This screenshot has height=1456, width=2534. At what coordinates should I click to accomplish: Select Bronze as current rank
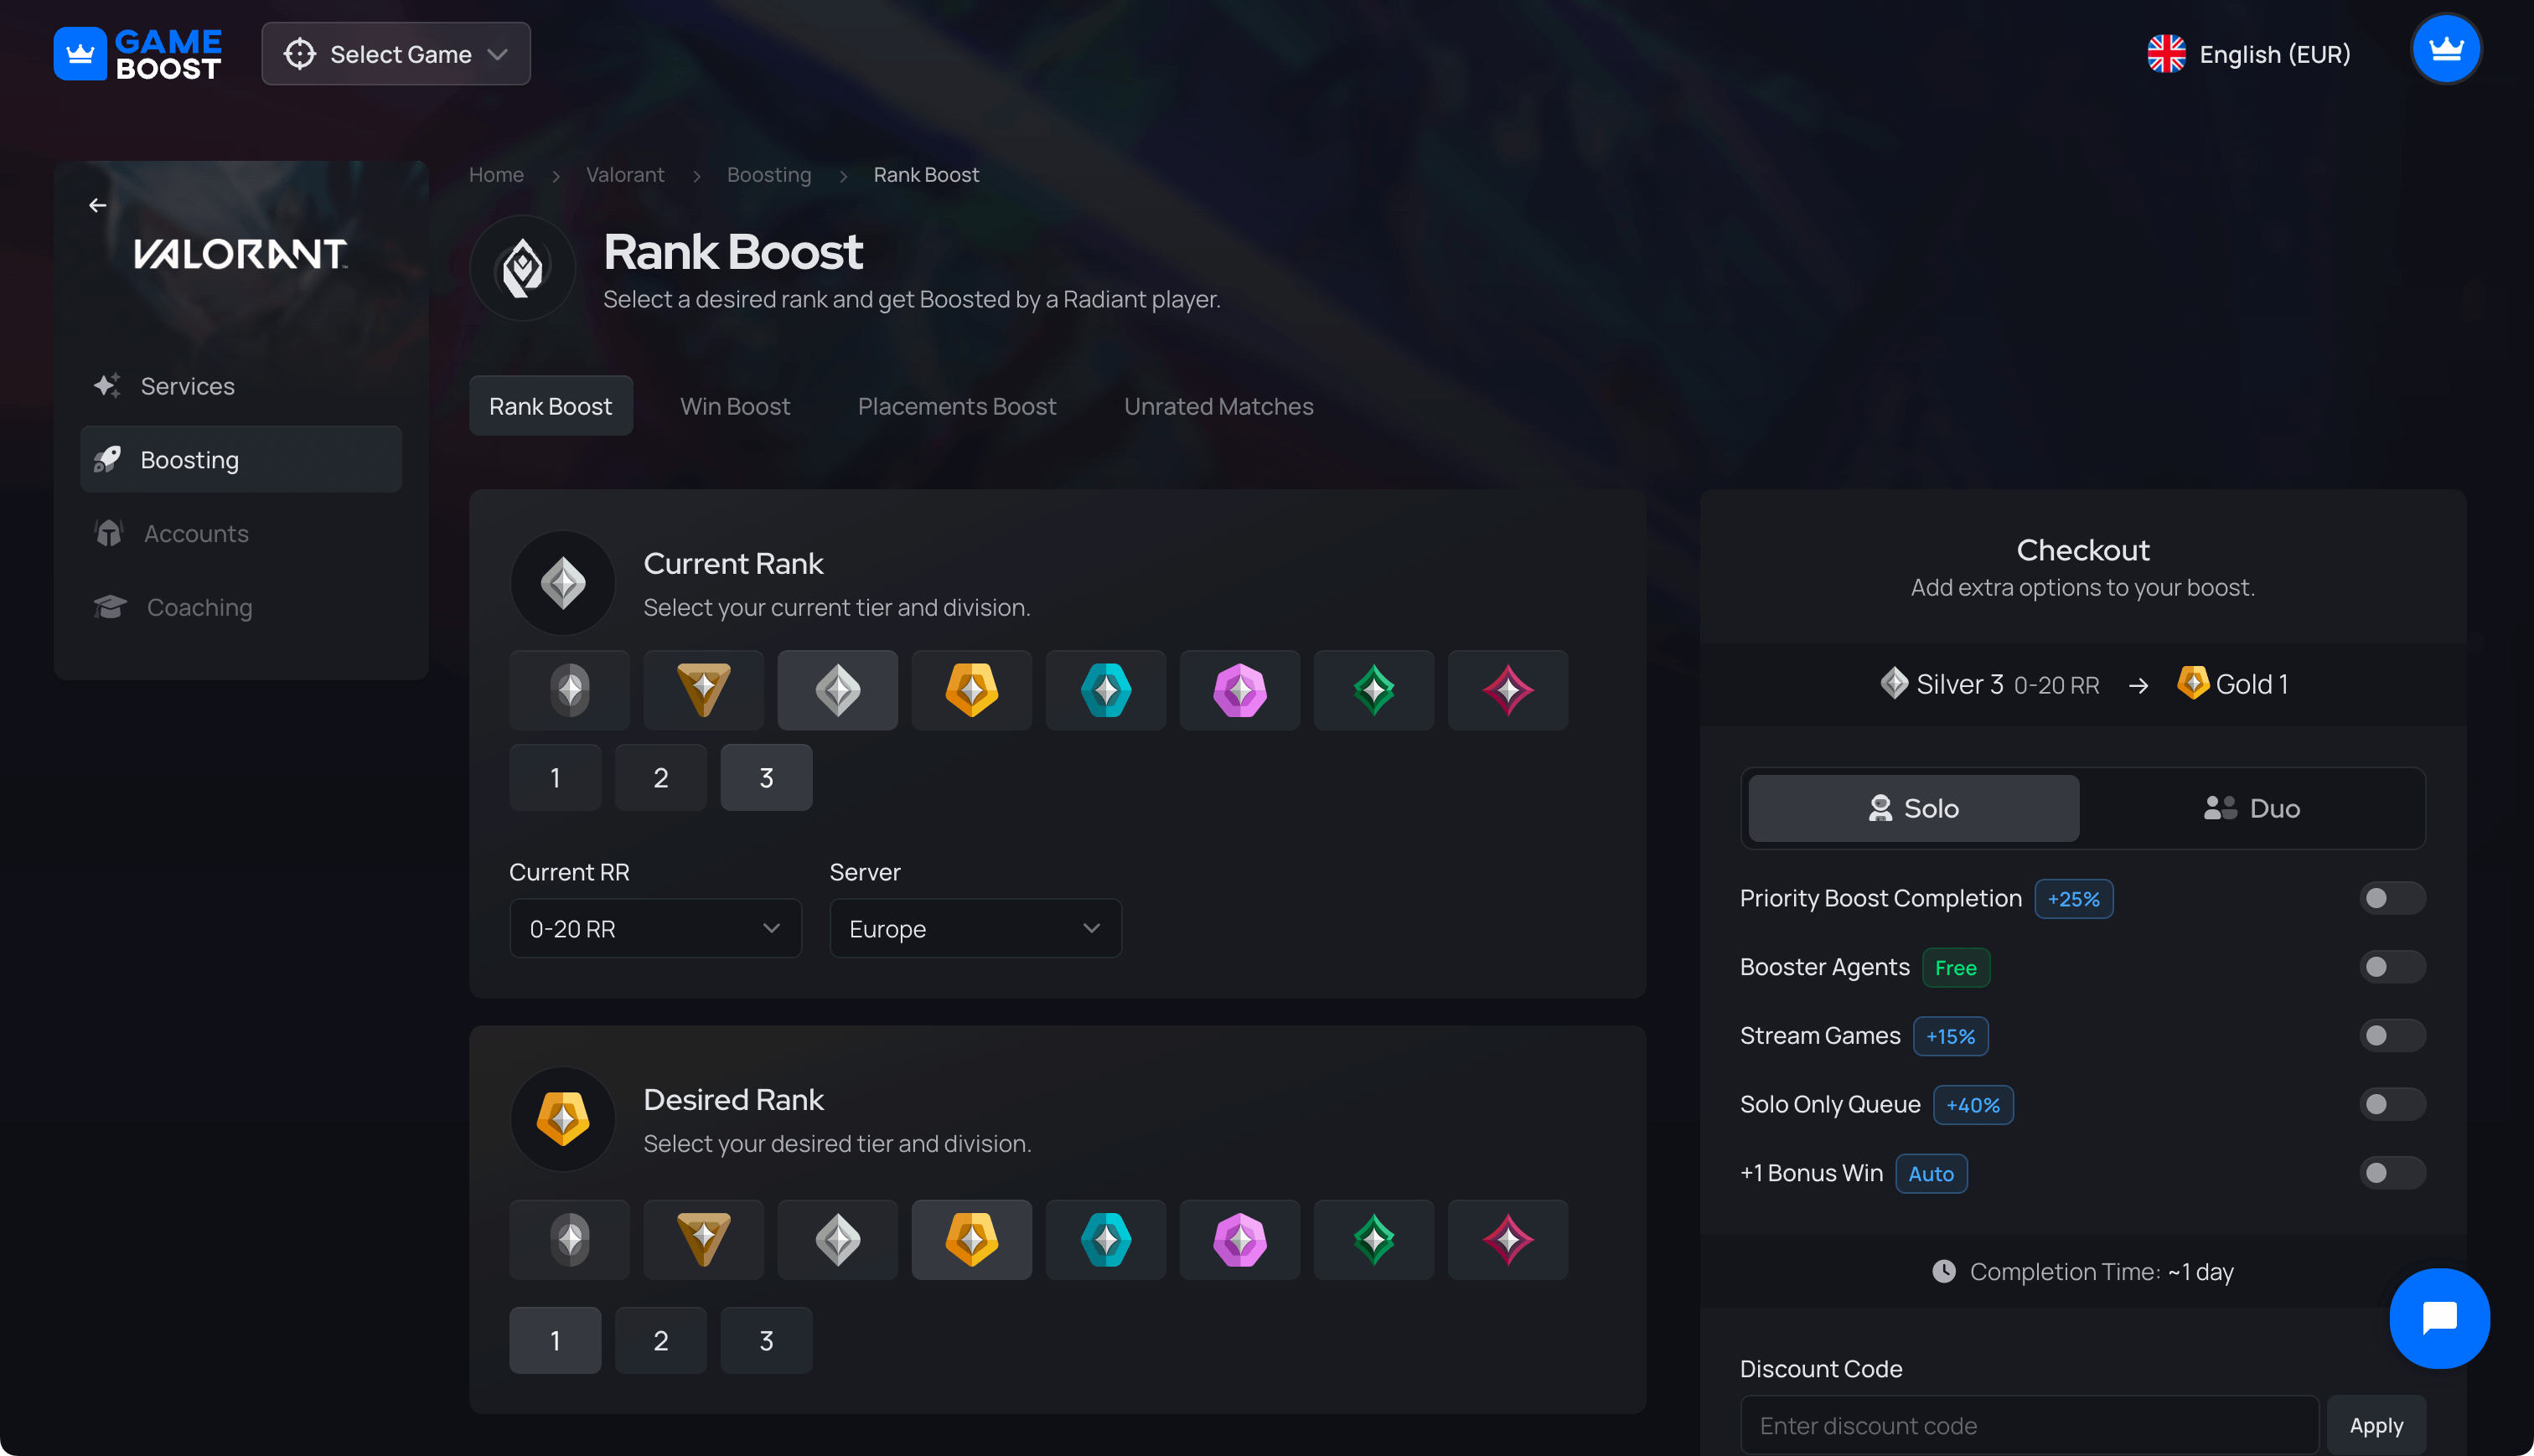[704, 690]
